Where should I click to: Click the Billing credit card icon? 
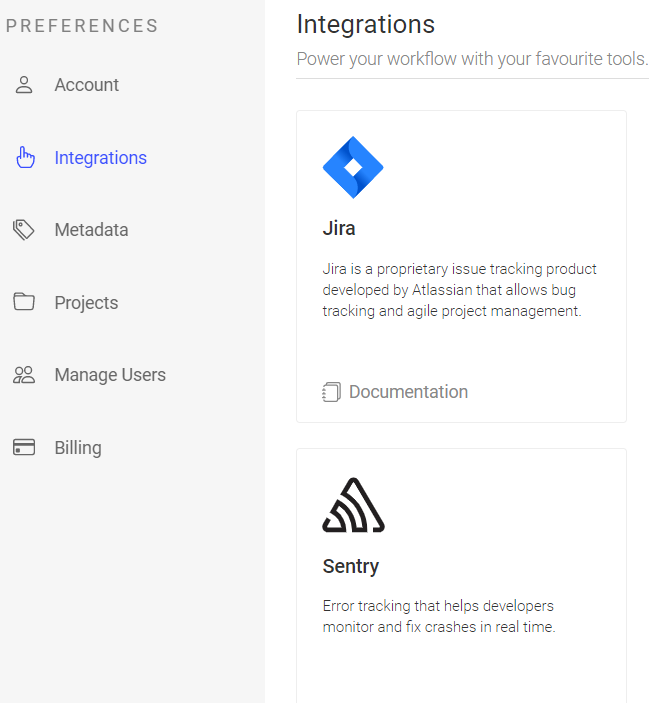(24, 447)
